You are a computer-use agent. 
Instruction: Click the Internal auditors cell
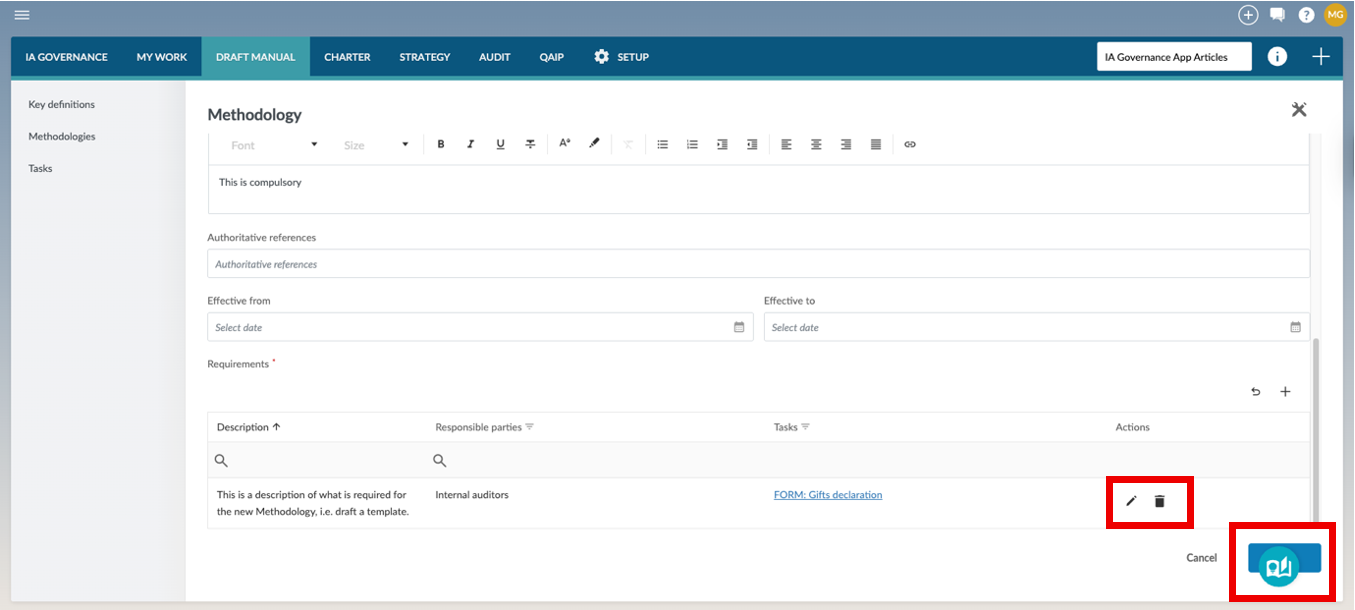(472, 495)
